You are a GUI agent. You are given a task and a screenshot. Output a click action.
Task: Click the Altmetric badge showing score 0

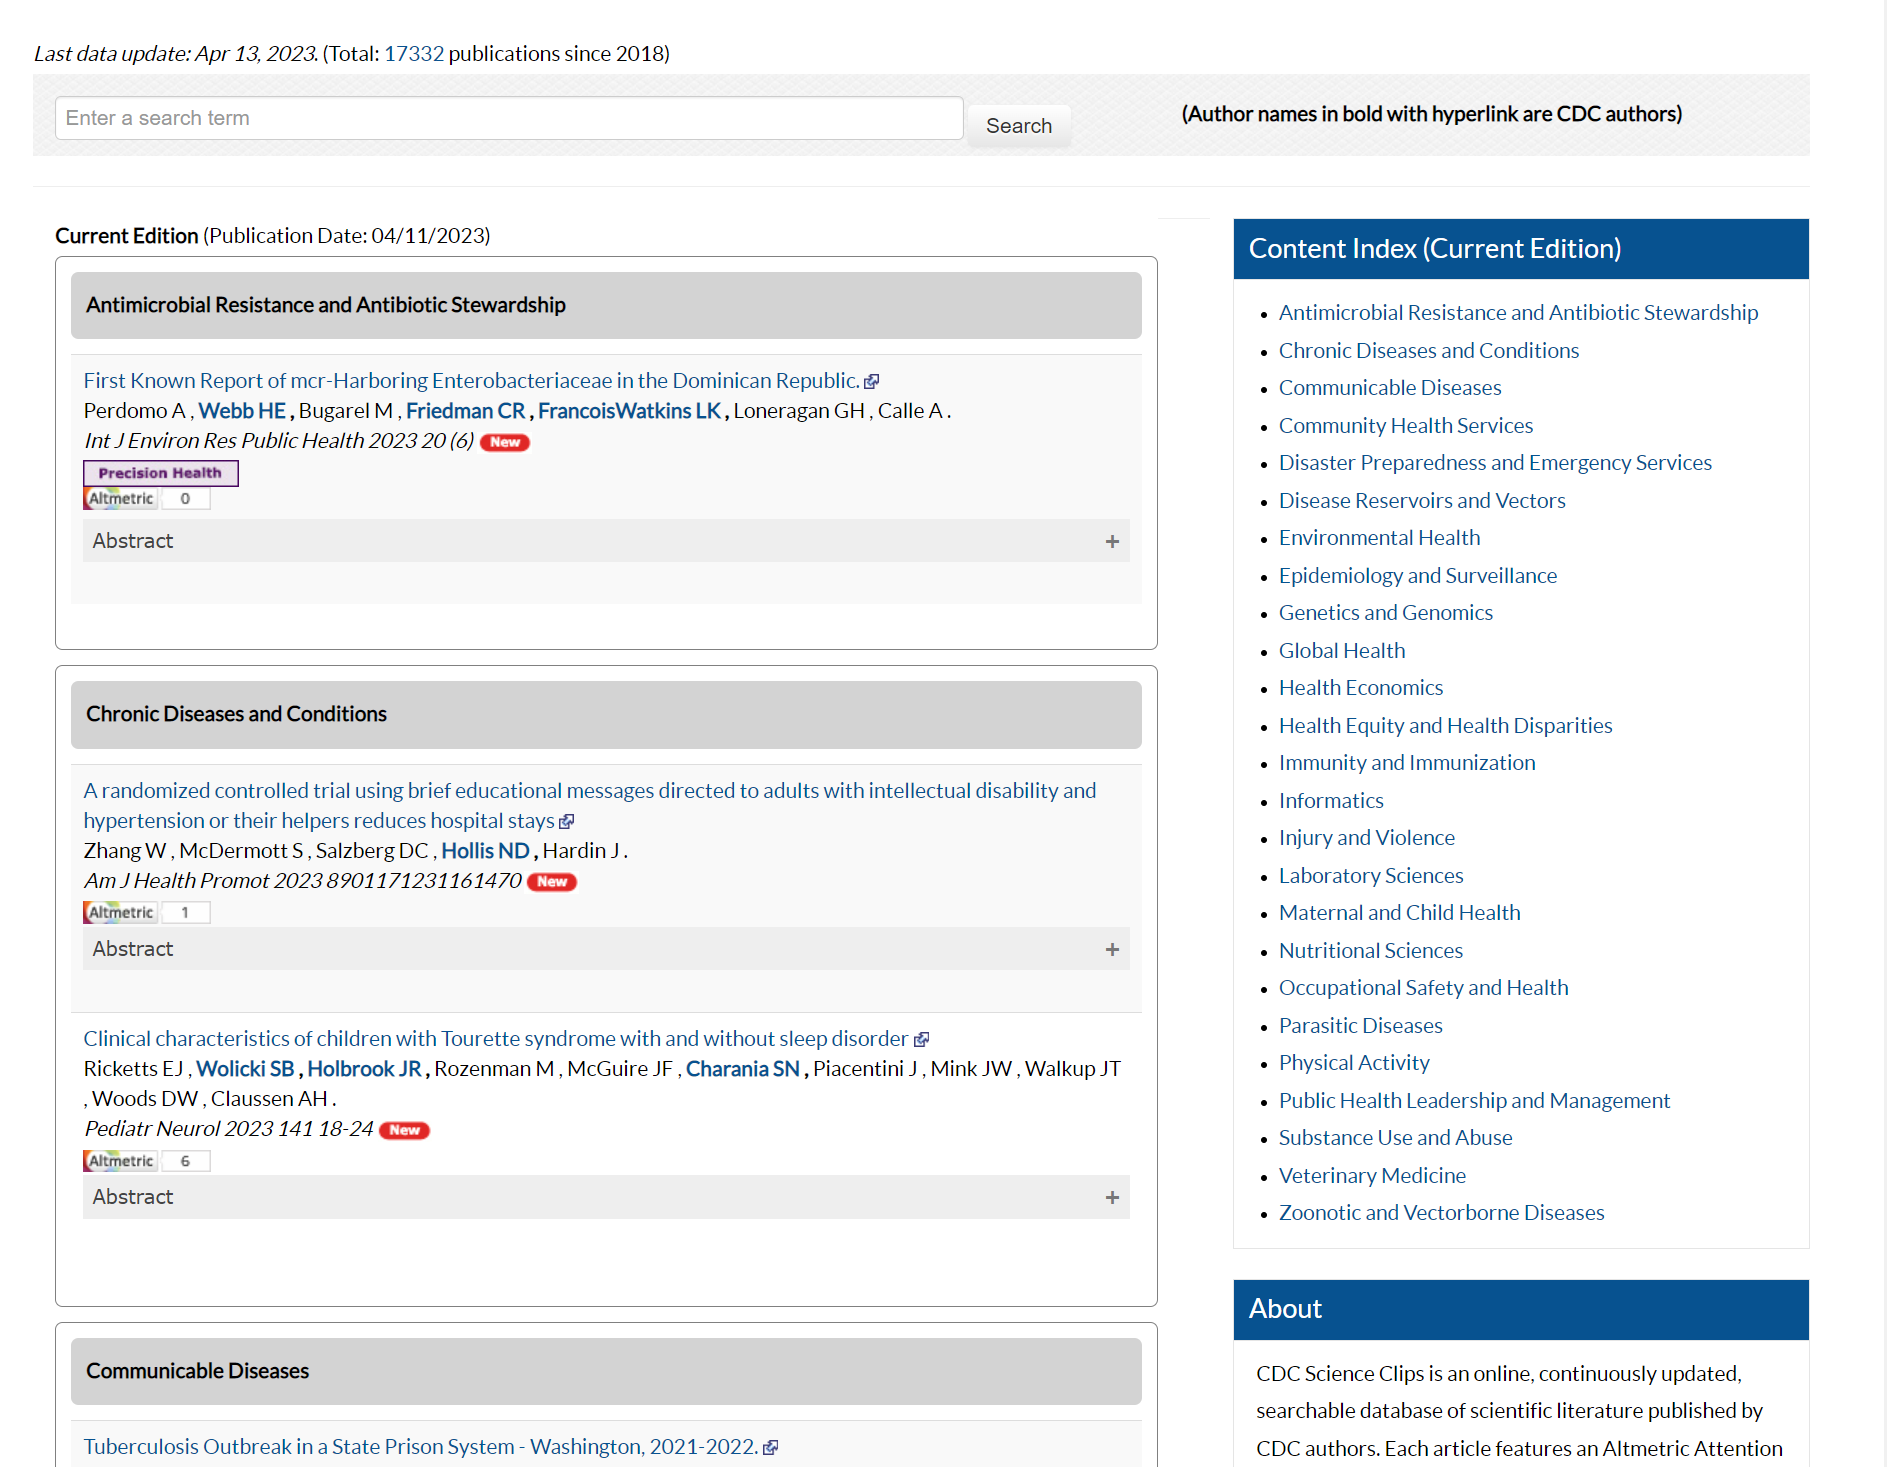click(x=146, y=499)
